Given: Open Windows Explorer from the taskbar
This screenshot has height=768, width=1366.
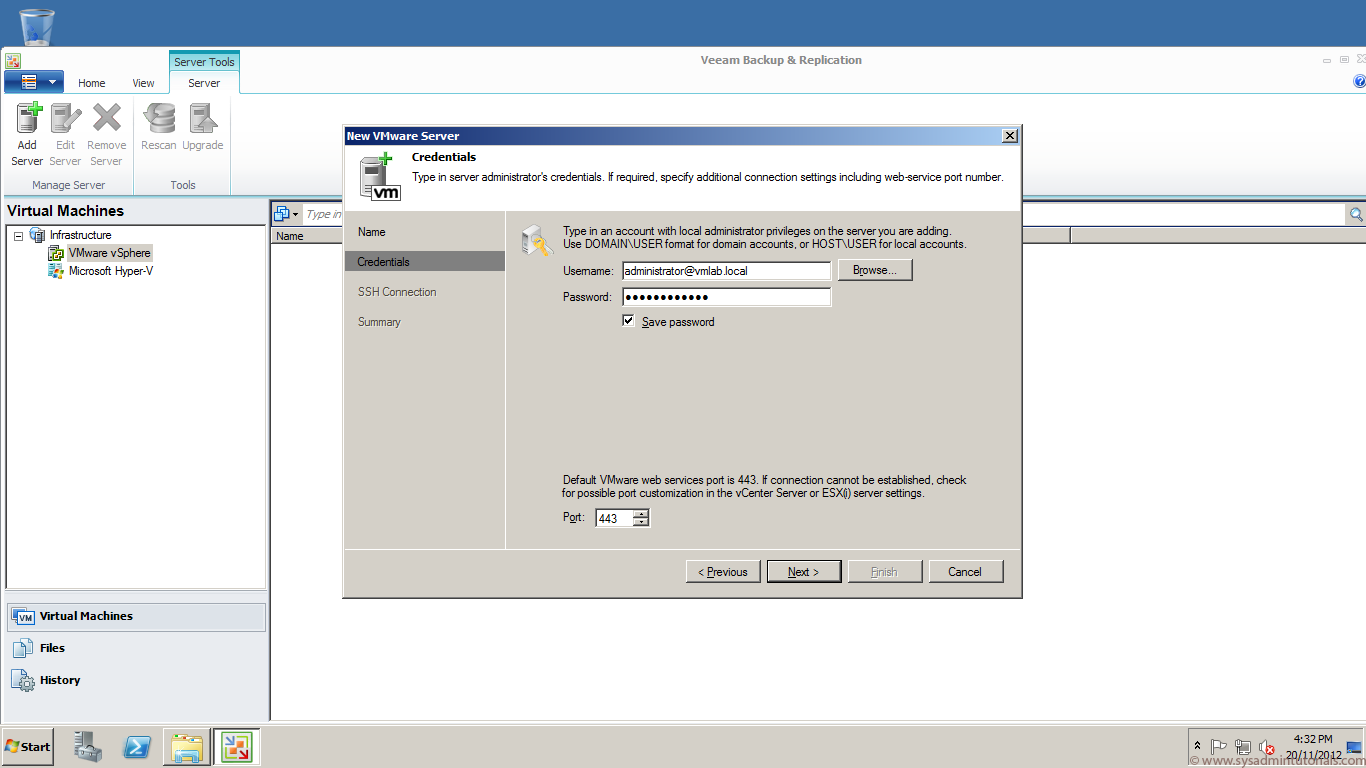Looking at the screenshot, I should point(187,747).
